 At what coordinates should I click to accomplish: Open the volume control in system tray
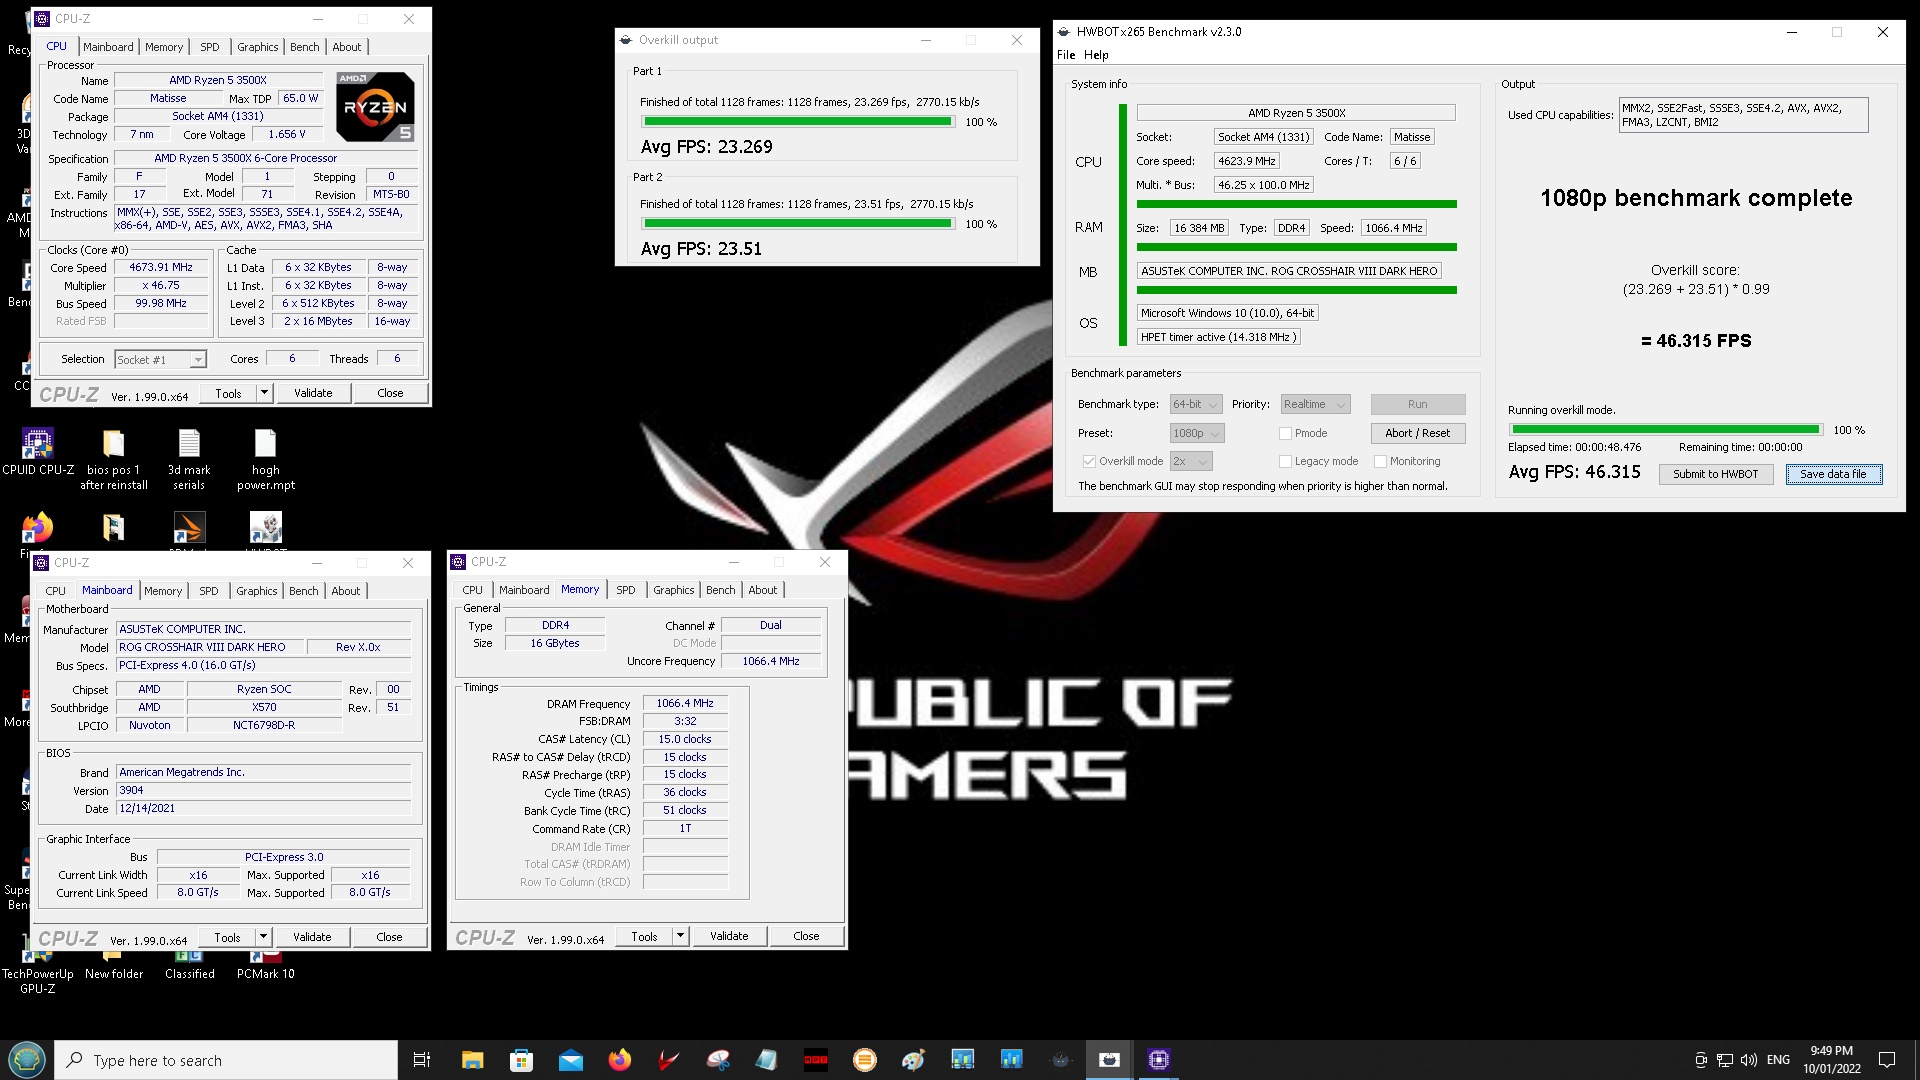point(1749,1060)
